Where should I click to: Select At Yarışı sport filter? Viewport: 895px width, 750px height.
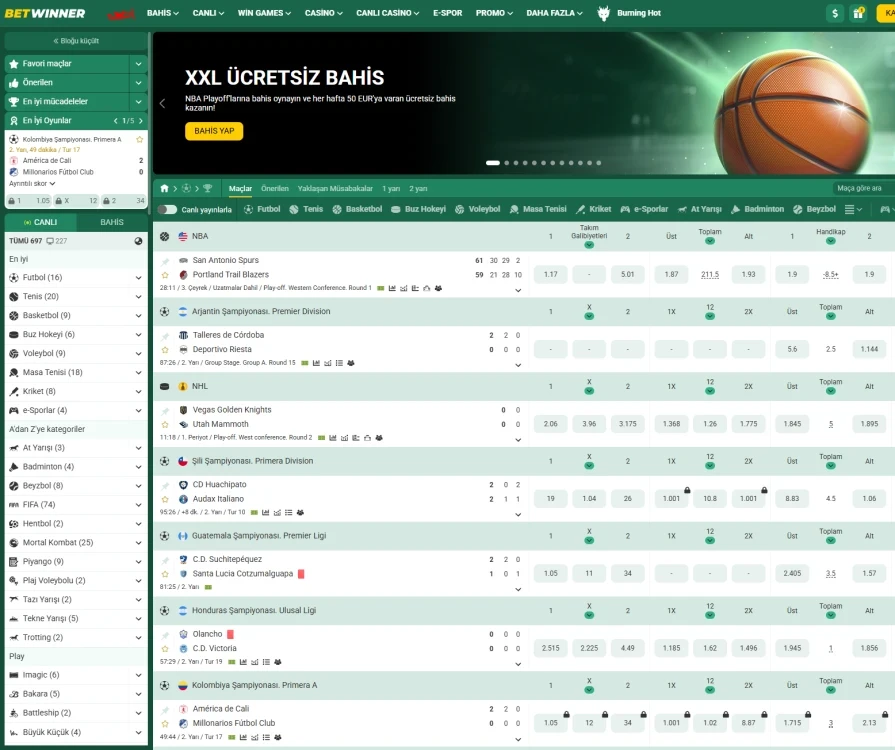[x=699, y=209]
